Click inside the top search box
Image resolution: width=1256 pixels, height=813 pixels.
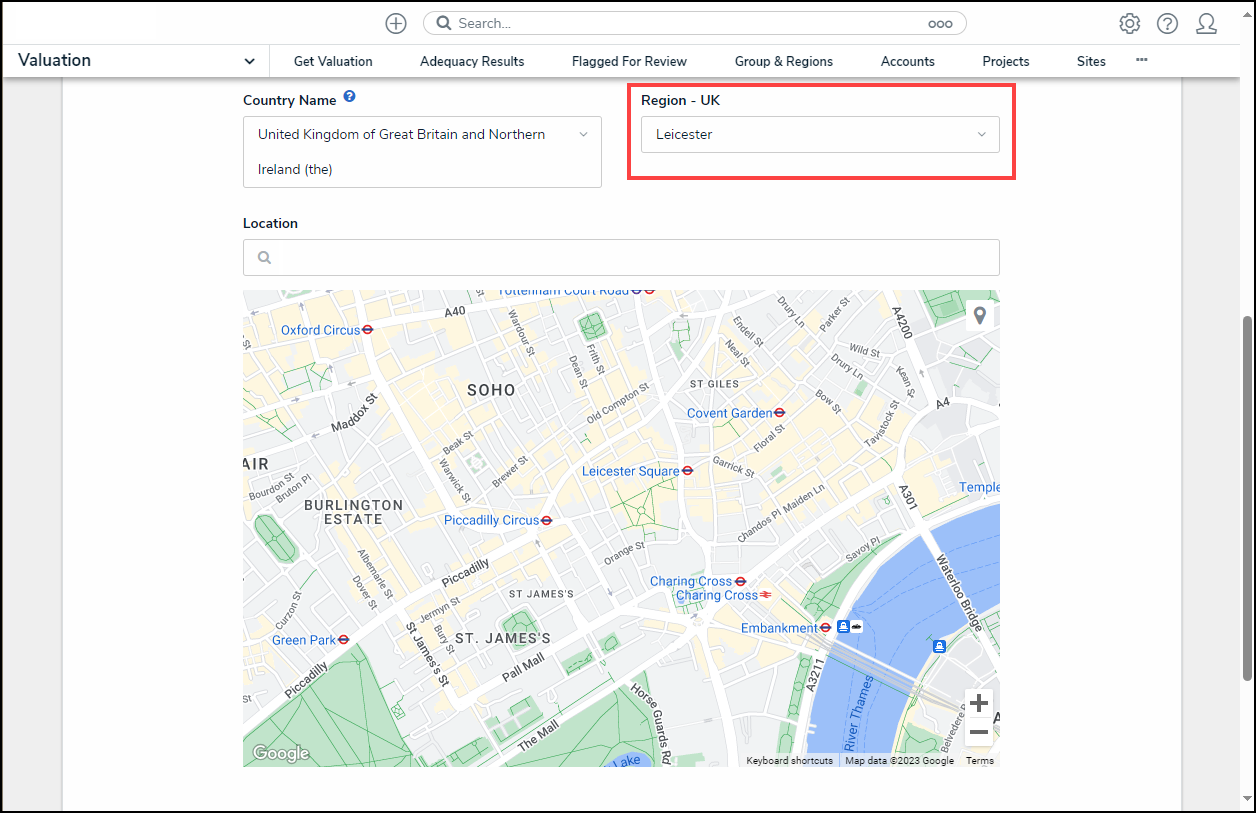[x=695, y=23]
